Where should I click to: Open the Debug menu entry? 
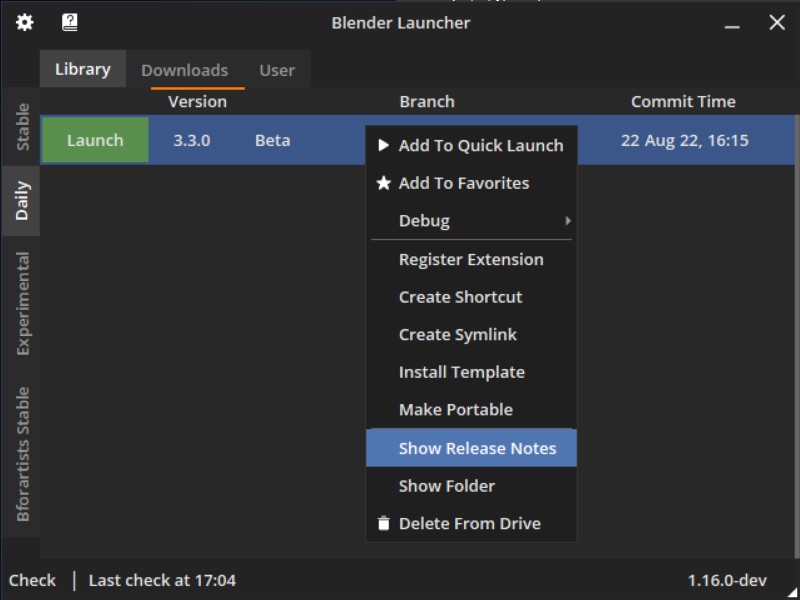pos(471,221)
